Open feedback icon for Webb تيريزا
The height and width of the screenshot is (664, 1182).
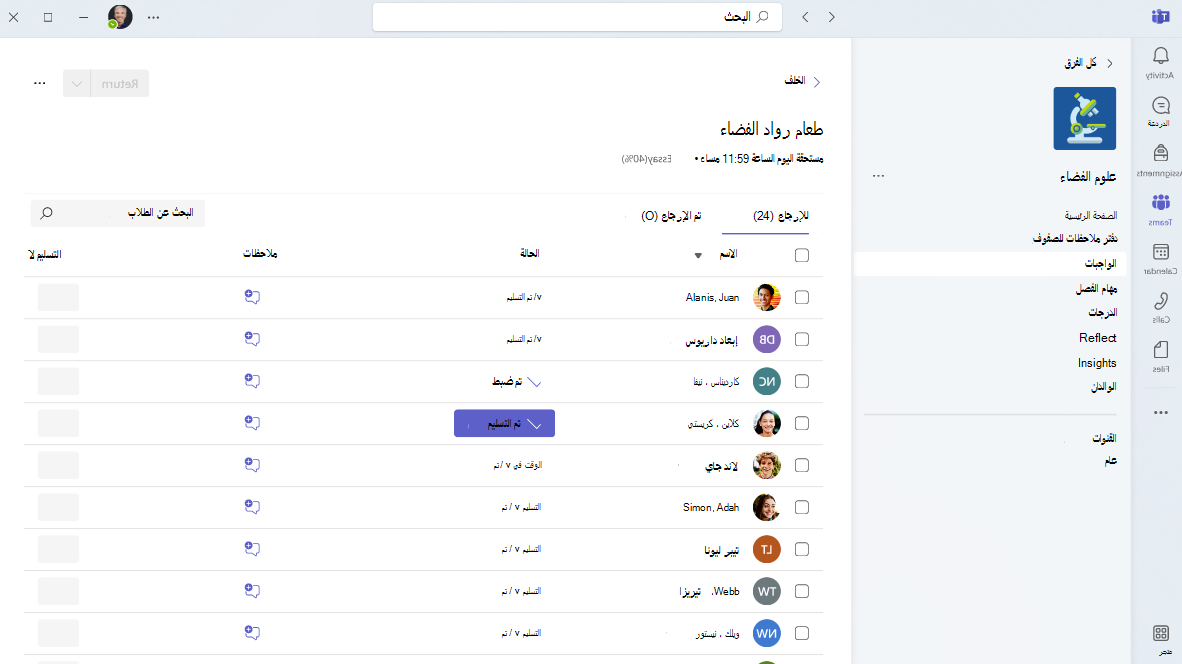[253, 591]
